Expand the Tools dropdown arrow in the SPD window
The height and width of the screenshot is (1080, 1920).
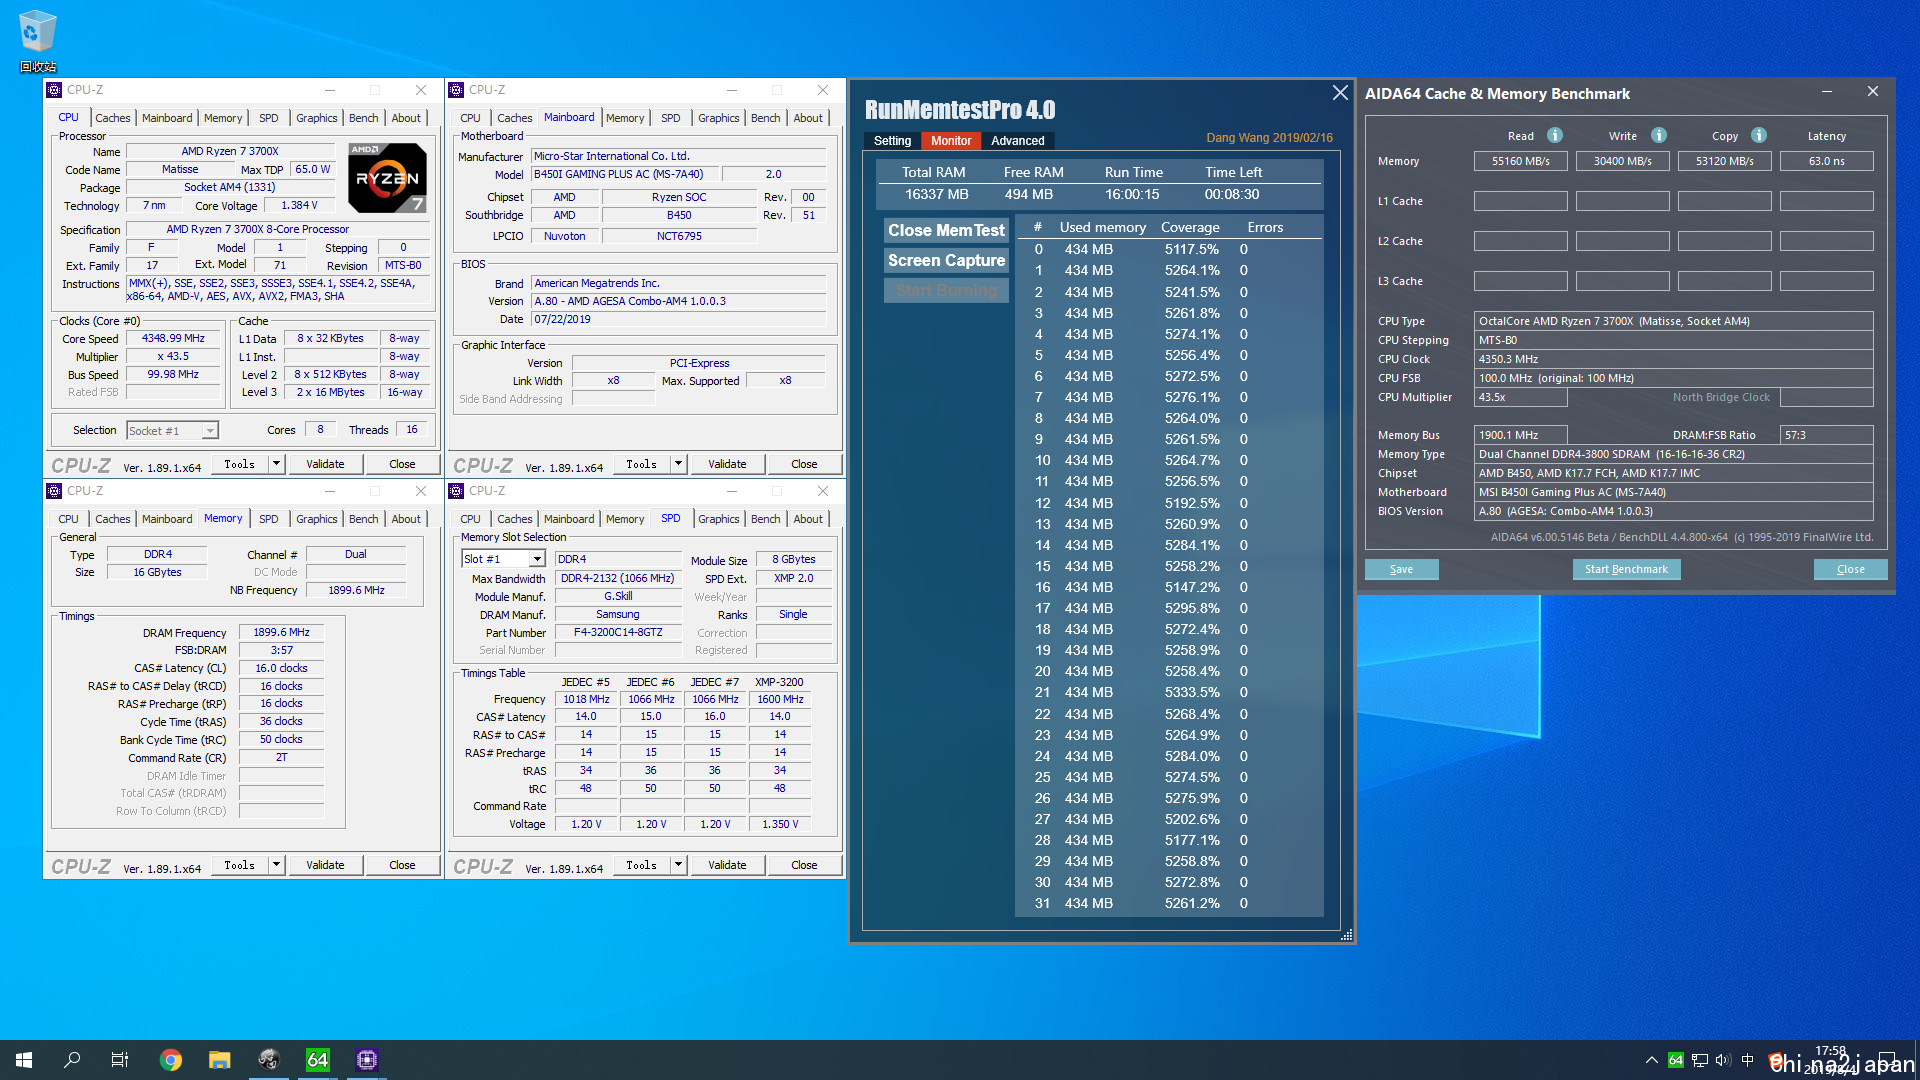[679, 865]
